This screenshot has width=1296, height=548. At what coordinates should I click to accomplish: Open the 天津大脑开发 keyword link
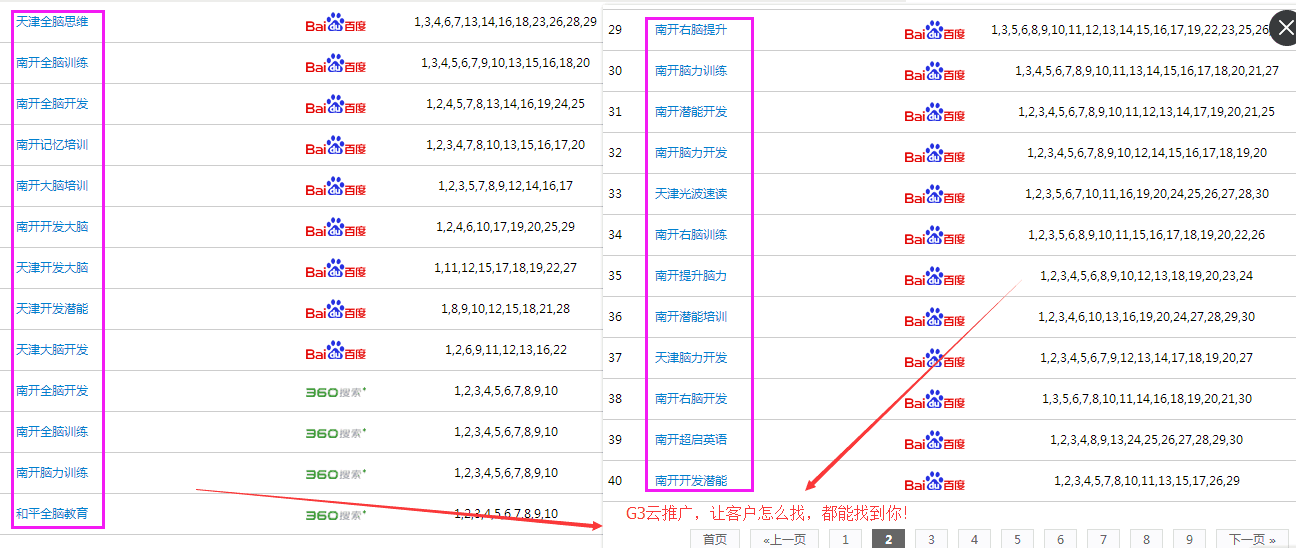[52, 350]
